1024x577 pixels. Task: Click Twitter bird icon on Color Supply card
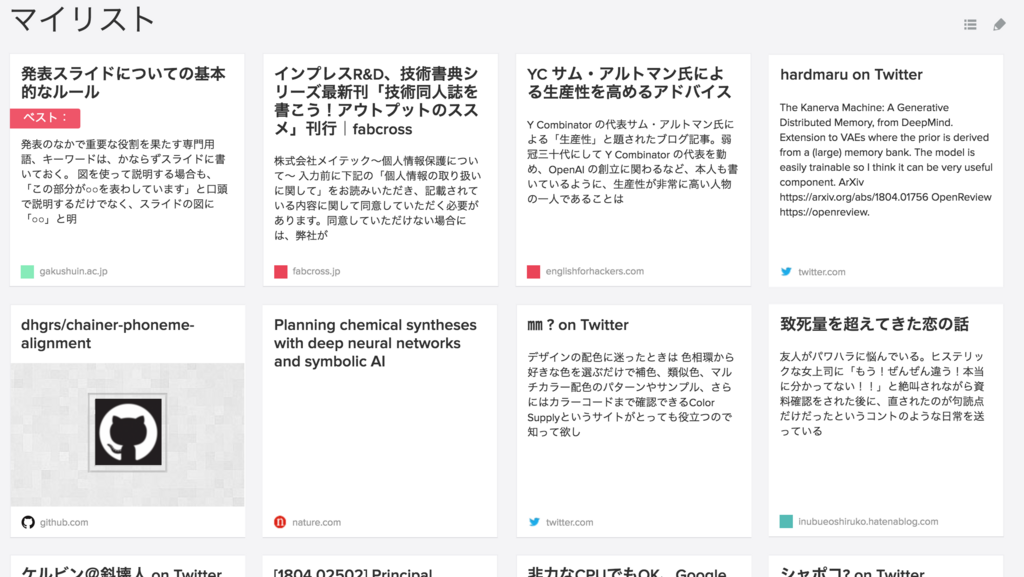tap(534, 522)
